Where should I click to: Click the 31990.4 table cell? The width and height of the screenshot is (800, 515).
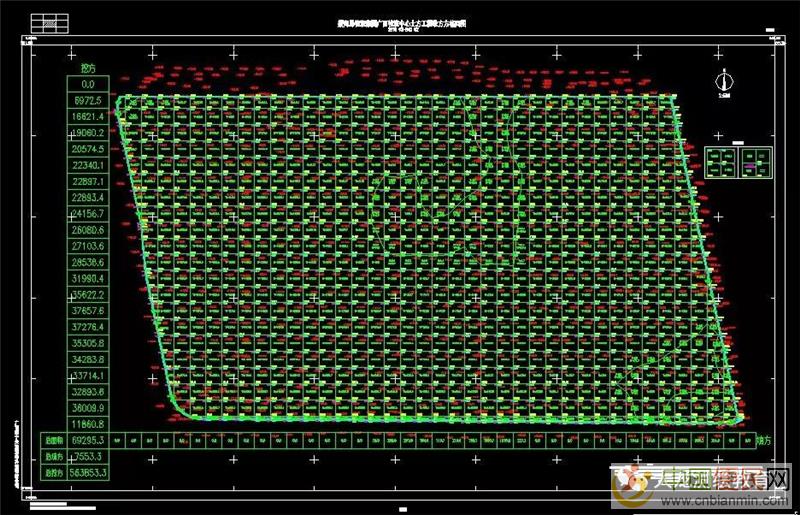85,277
